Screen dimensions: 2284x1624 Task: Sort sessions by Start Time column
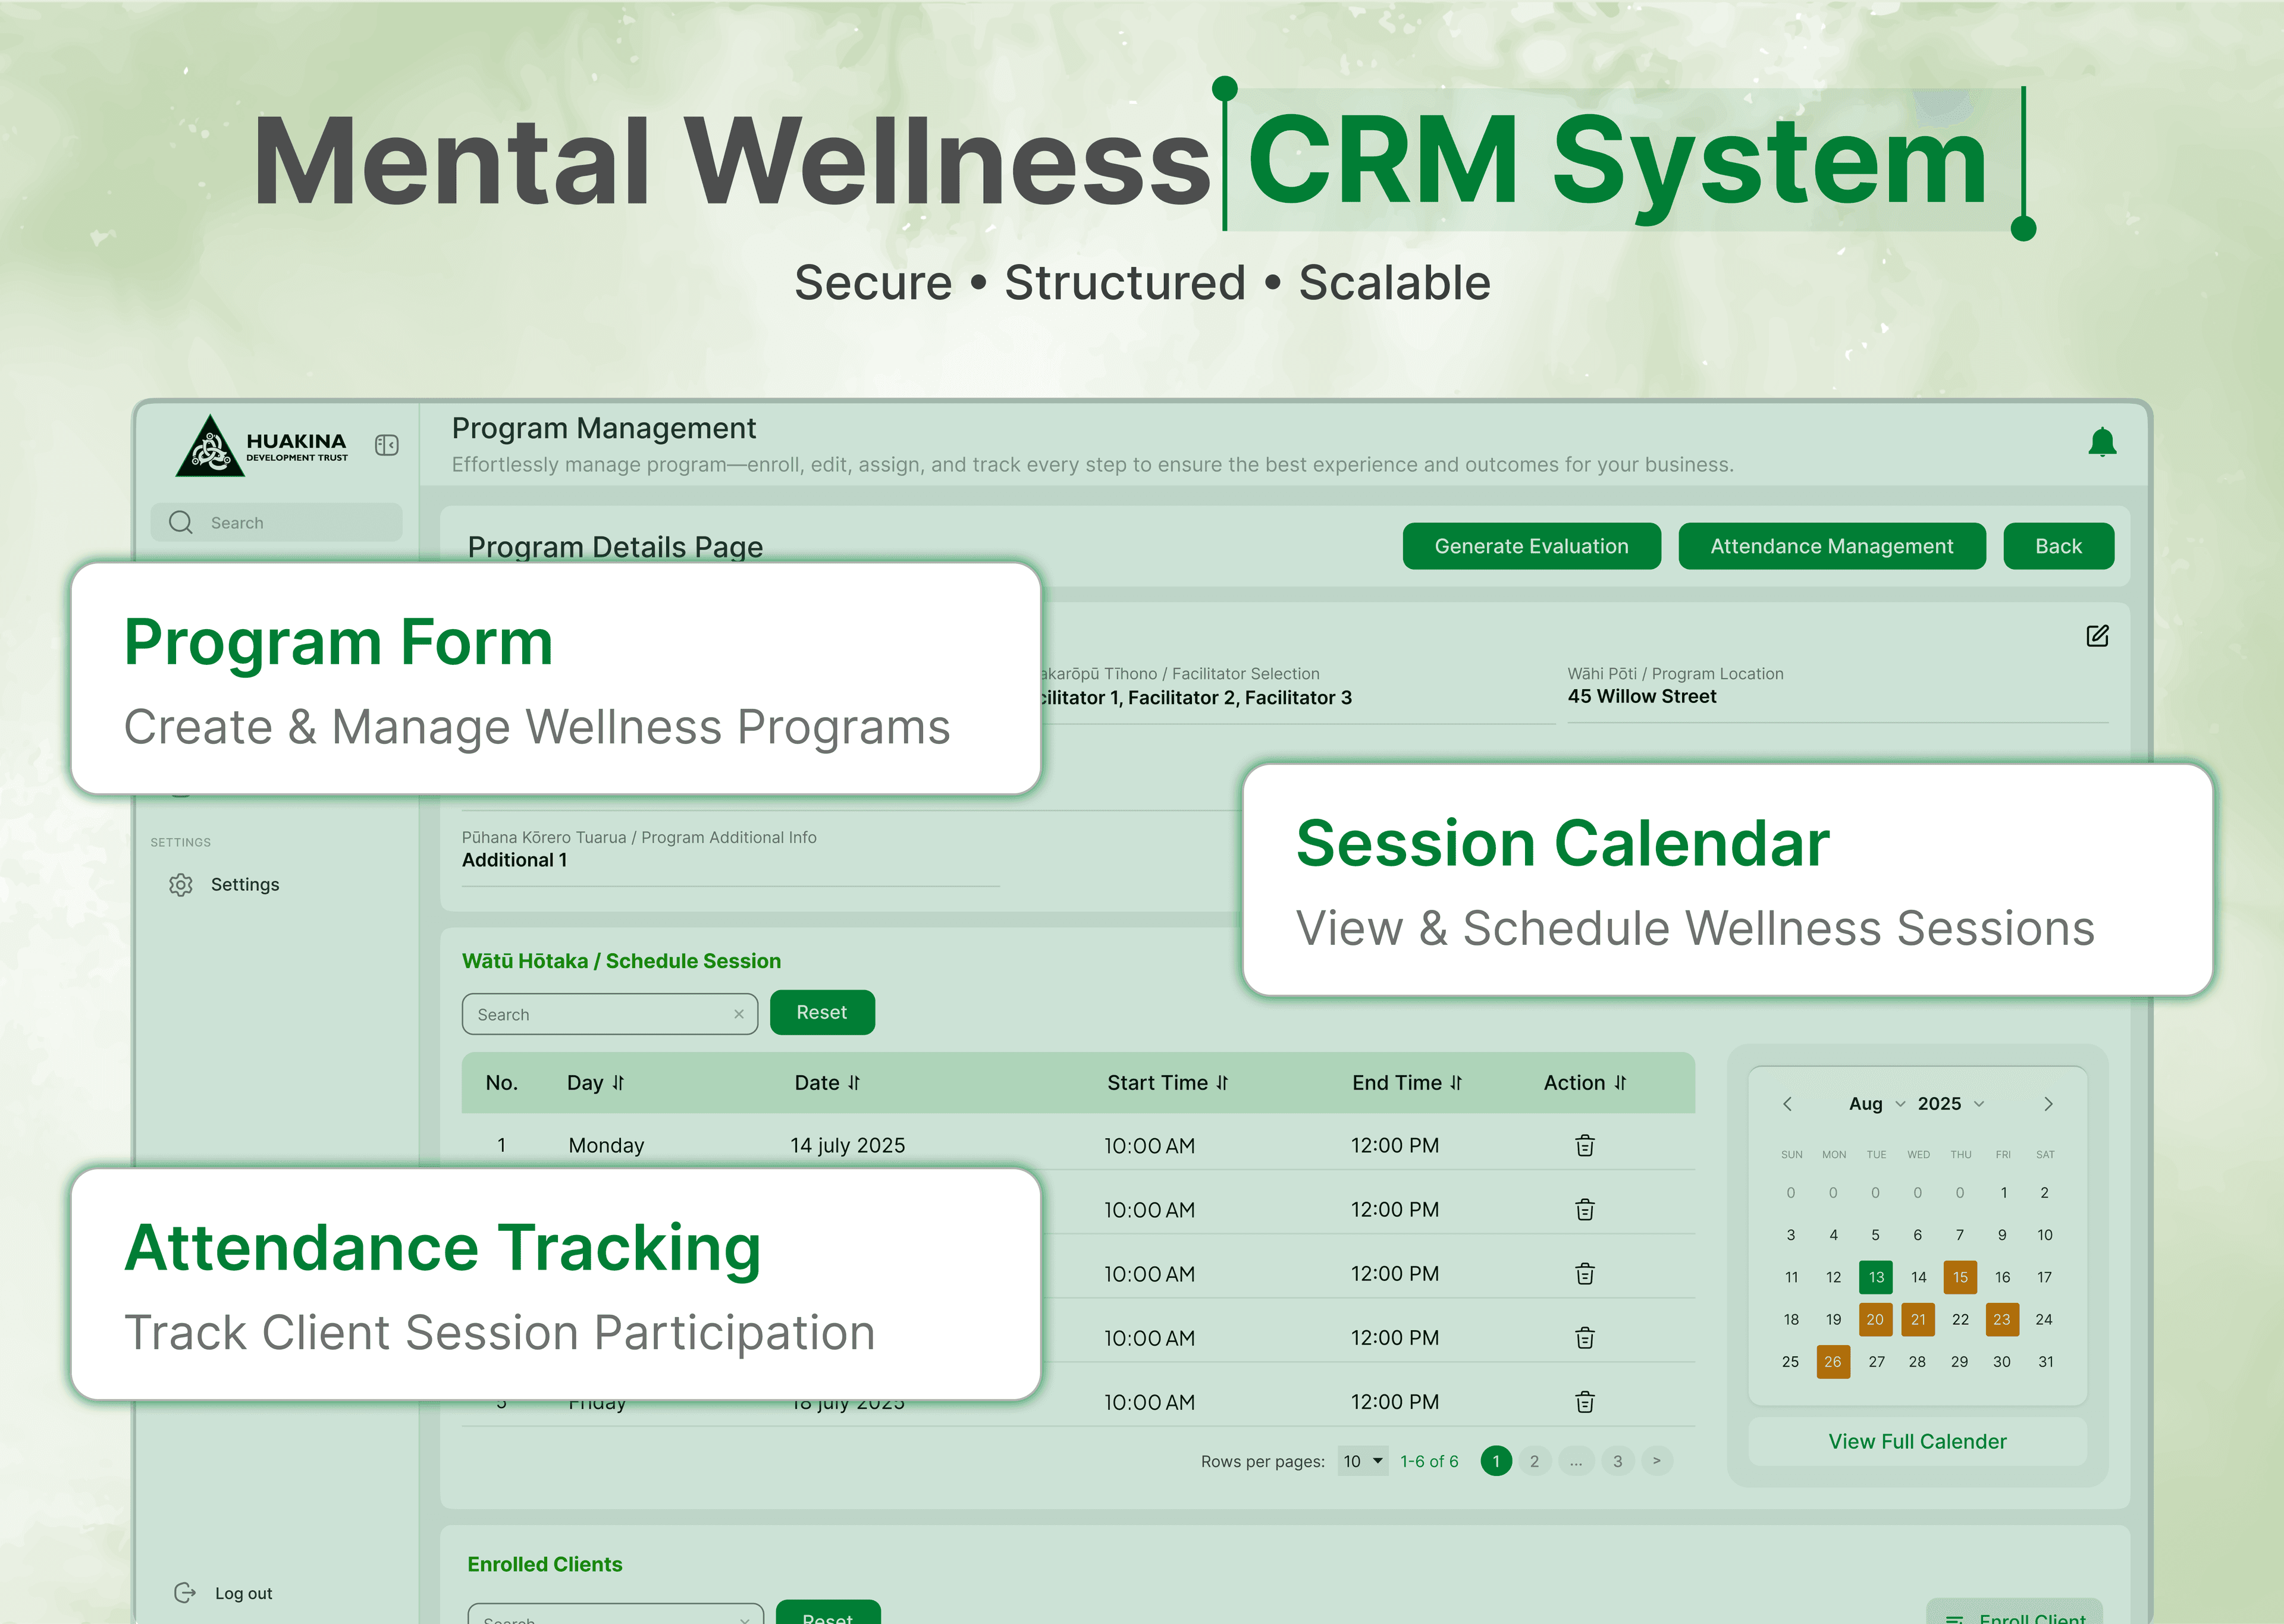pyautogui.click(x=1222, y=1083)
